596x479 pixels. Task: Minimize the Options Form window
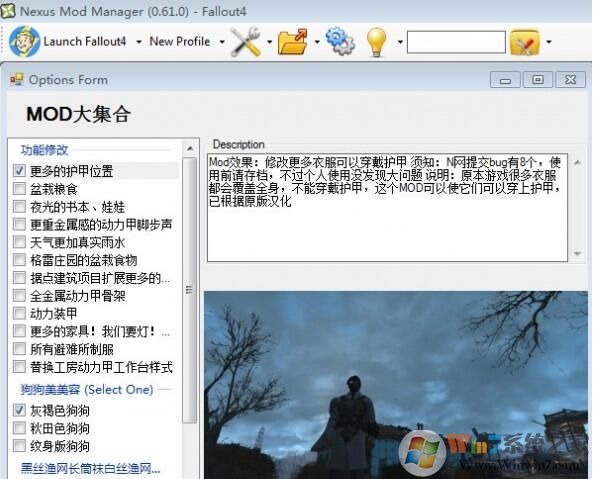[x=505, y=79]
